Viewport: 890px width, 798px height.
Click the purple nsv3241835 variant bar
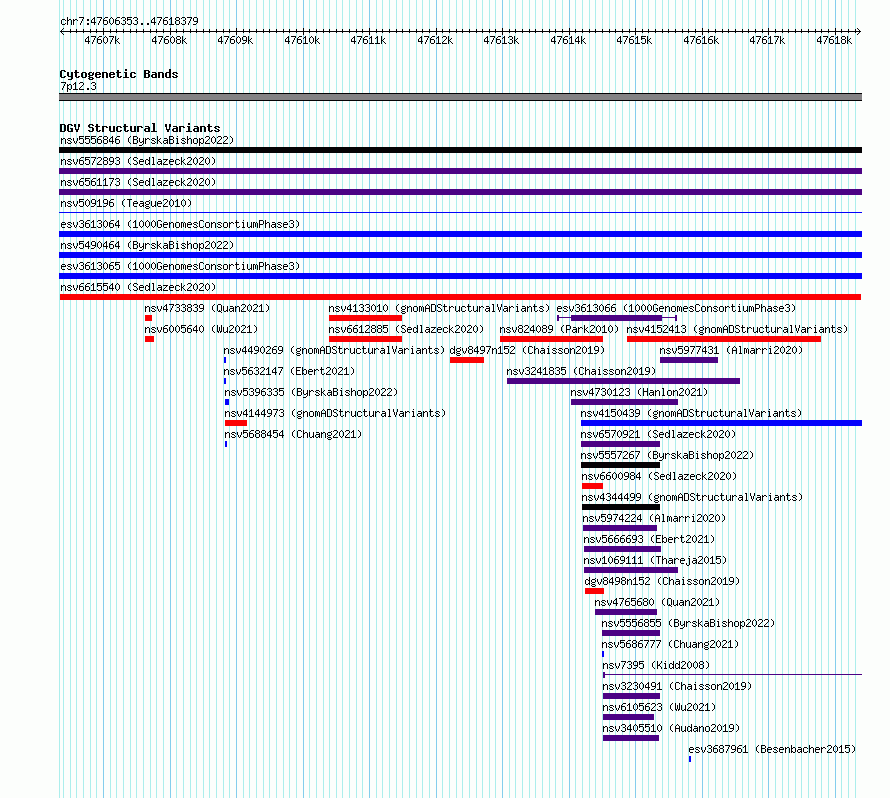623,381
